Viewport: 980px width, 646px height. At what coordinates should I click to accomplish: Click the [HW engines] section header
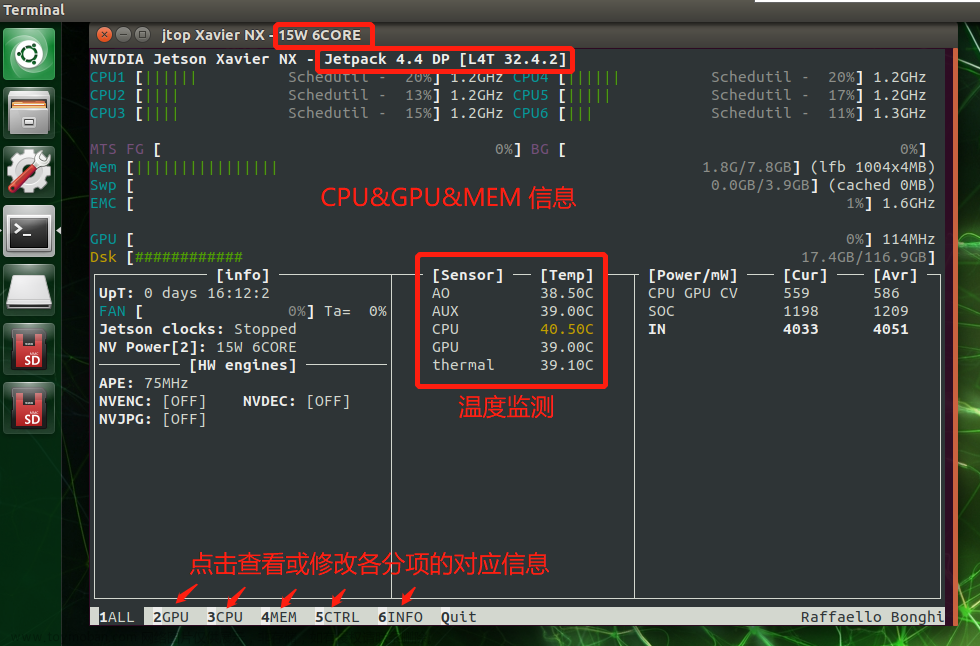(x=242, y=365)
